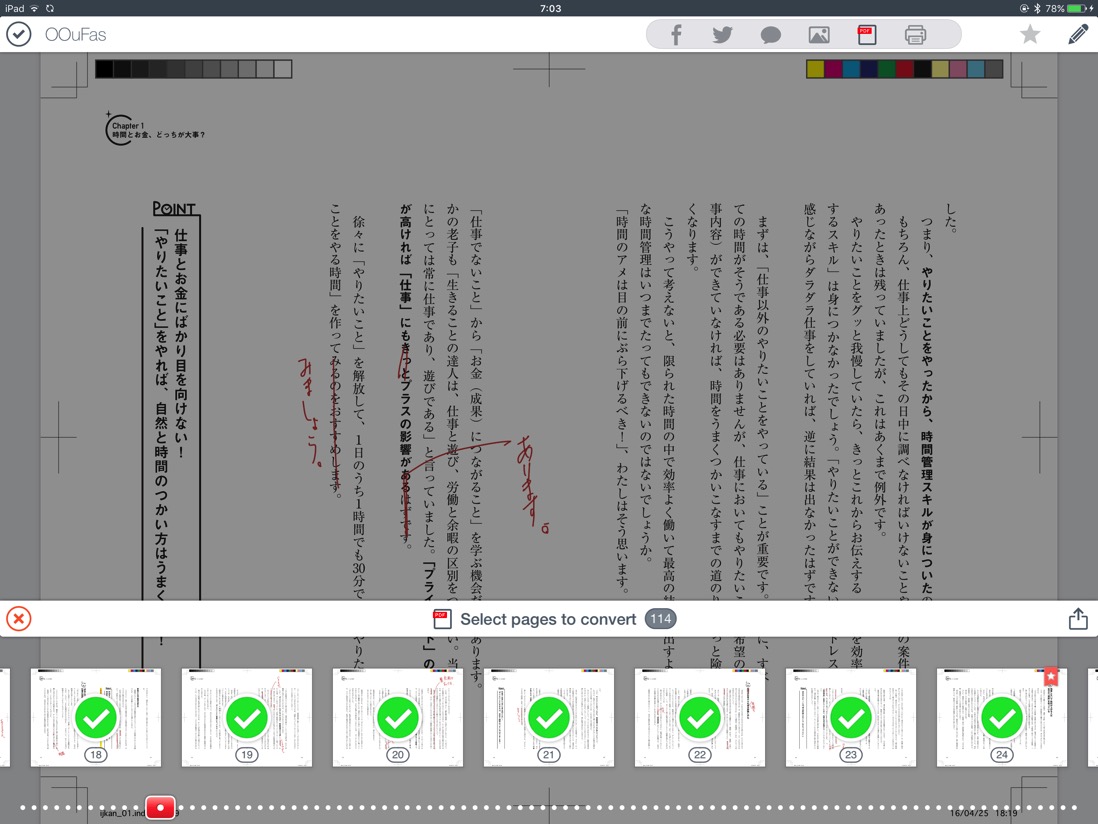This screenshot has height=824, width=1098.
Task: Deselect page 24 checkmark
Action: [x=1002, y=718]
